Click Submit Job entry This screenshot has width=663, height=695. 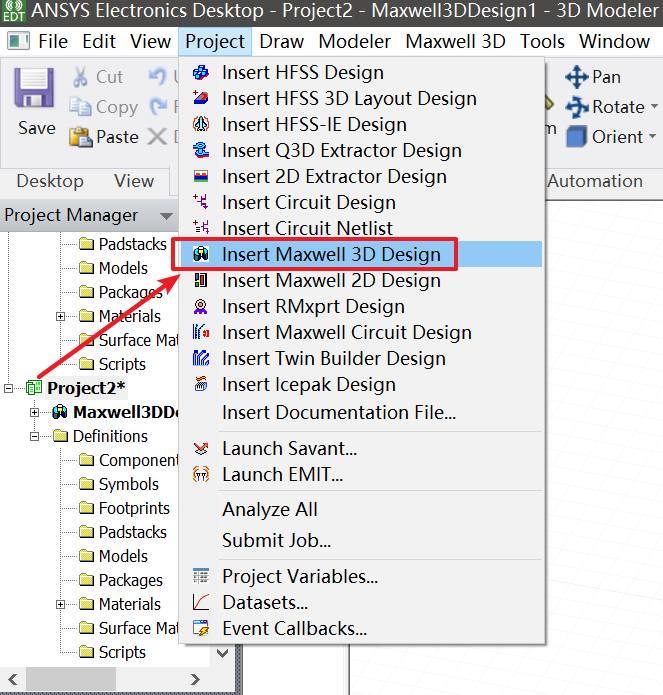[x=276, y=541]
